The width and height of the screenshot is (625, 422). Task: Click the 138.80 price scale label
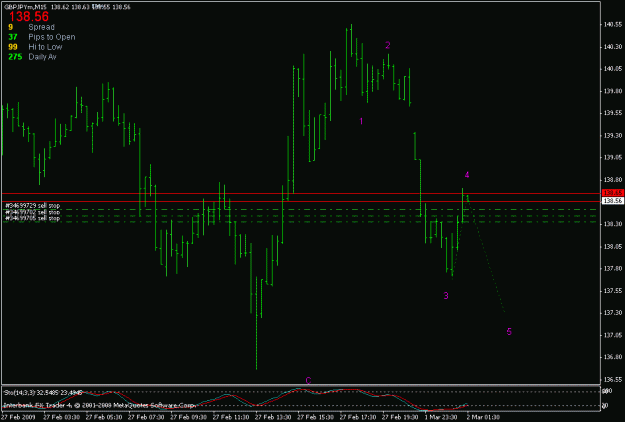pos(613,180)
